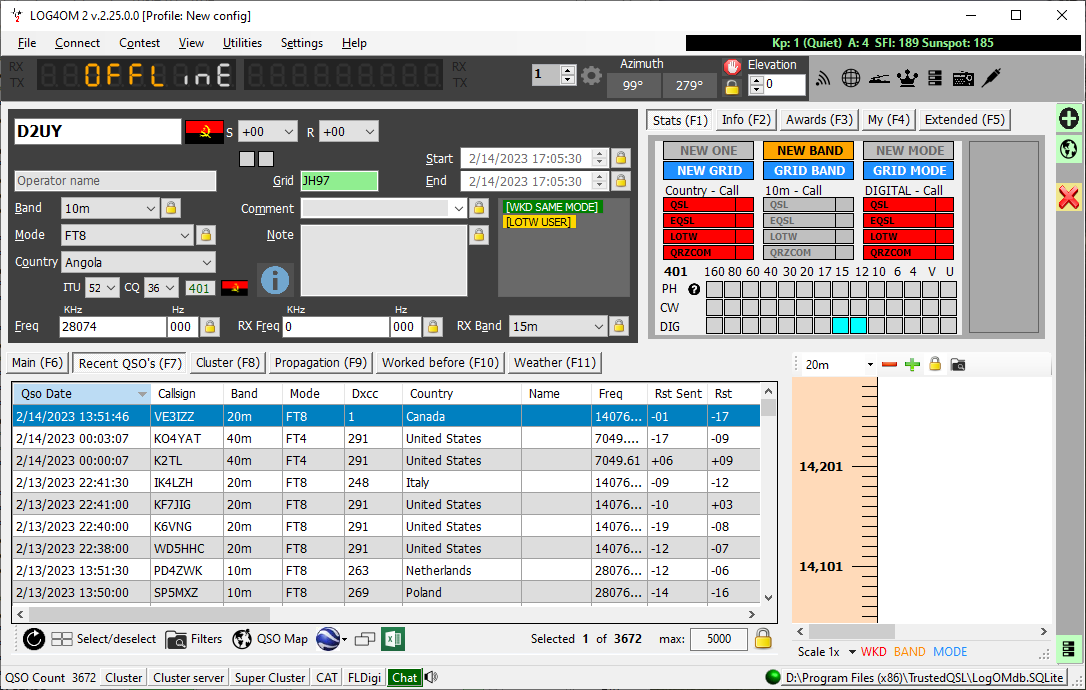
Task: Toggle the Band field lock
Action: point(170,208)
